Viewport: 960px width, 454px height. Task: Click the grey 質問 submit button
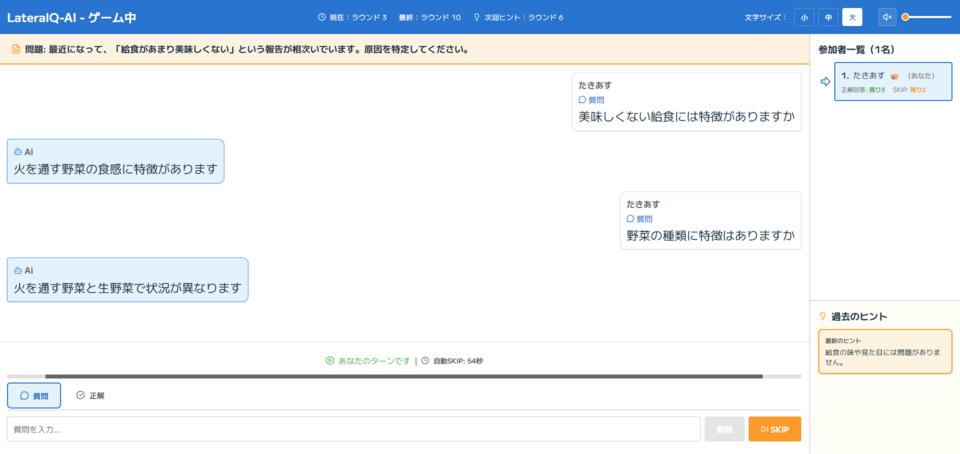click(x=723, y=429)
